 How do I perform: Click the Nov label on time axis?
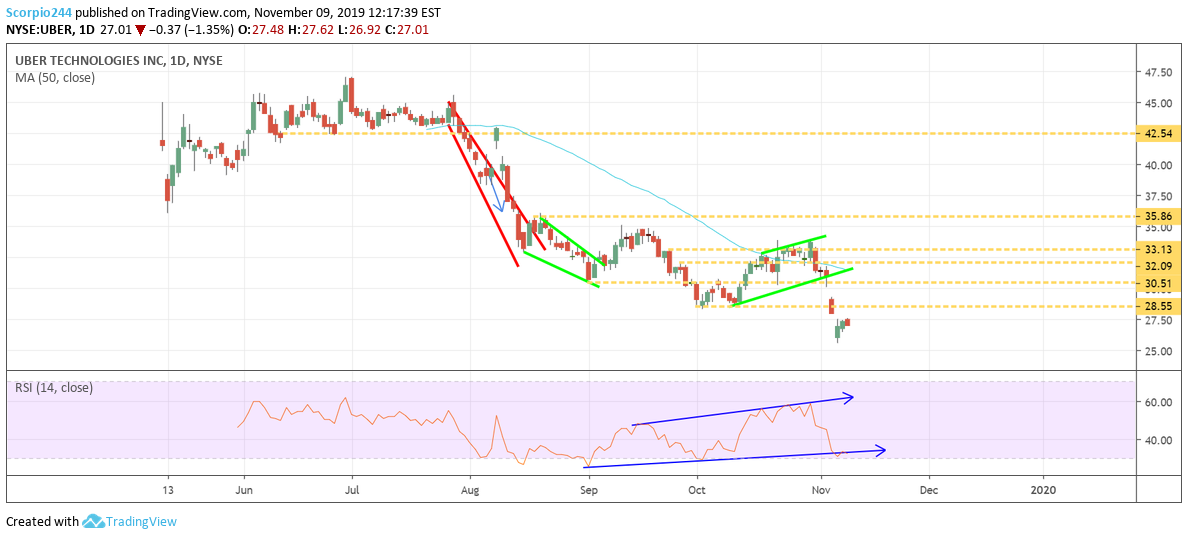(821, 489)
